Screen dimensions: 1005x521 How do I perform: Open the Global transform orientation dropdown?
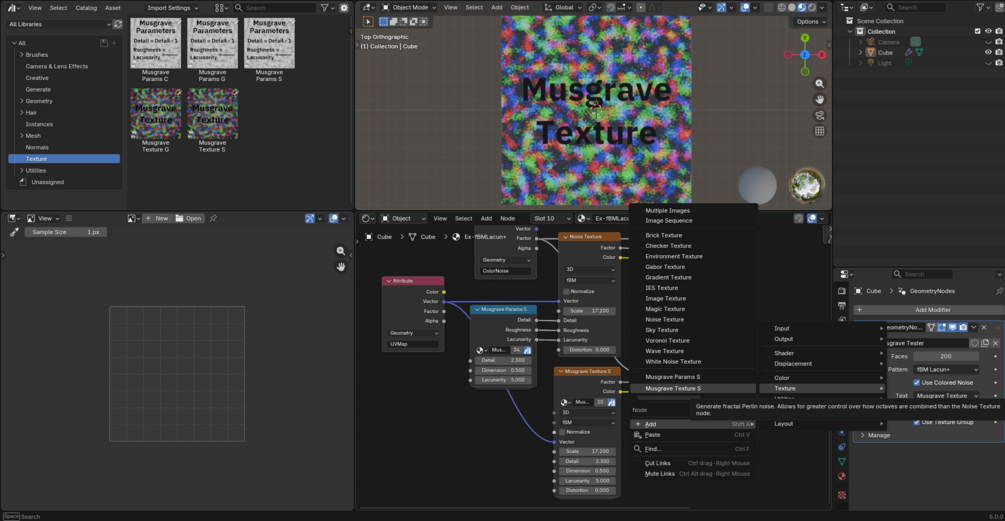(563, 8)
